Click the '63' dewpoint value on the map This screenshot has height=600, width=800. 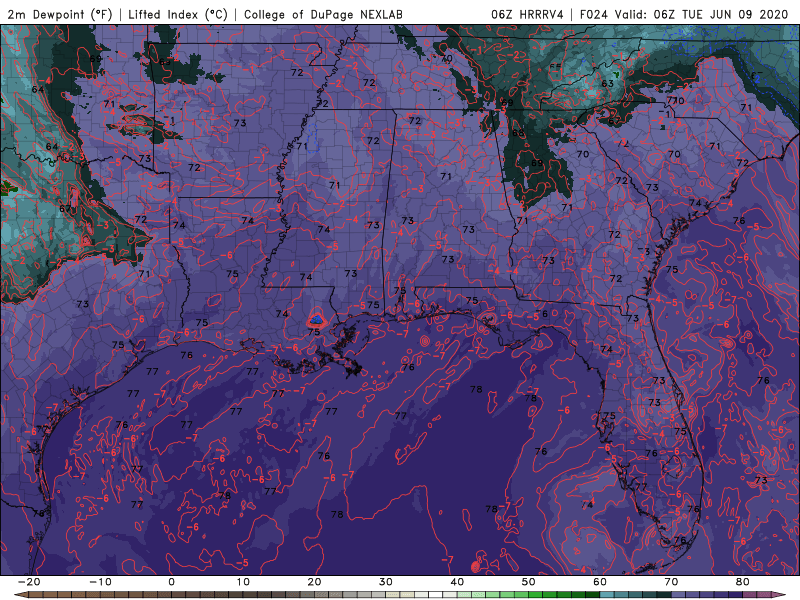tap(607, 84)
